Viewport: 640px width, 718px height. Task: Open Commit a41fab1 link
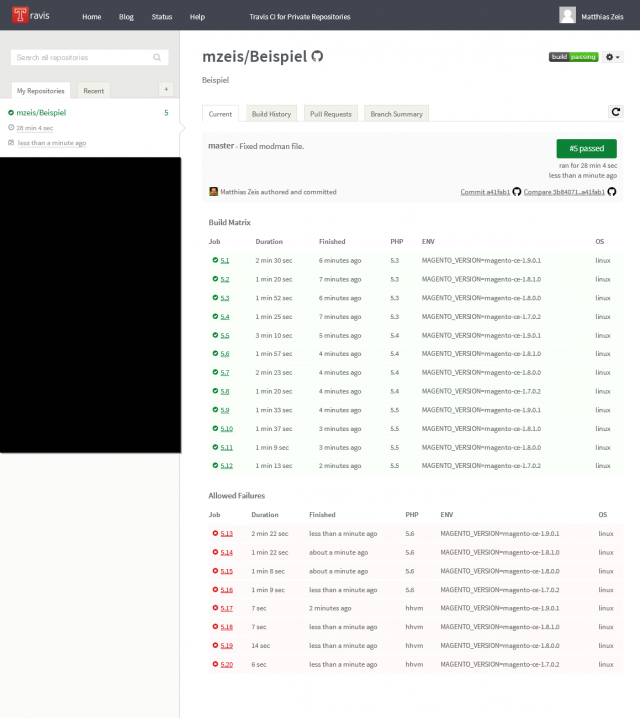485,192
